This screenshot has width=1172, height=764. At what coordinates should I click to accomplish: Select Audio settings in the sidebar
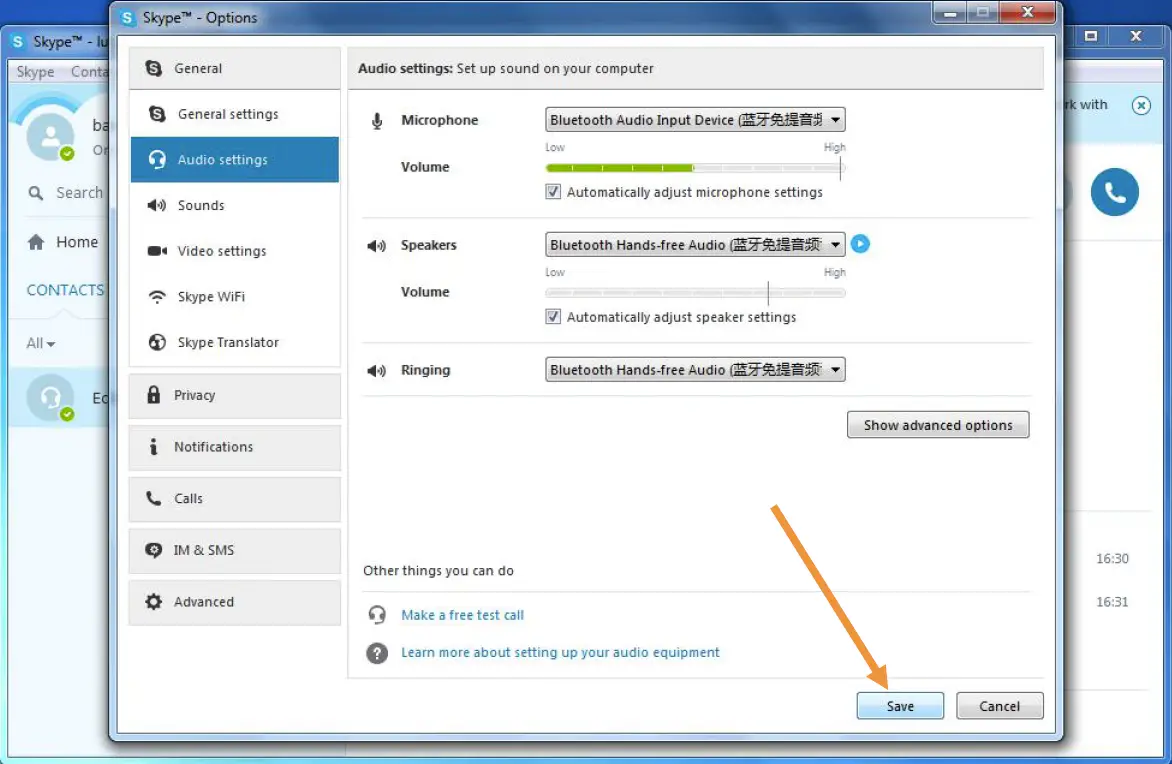click(234, 159)
